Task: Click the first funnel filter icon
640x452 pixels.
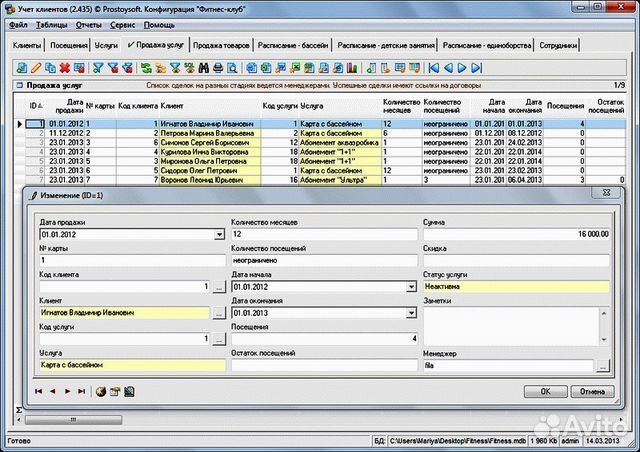Action: [97, 68]
